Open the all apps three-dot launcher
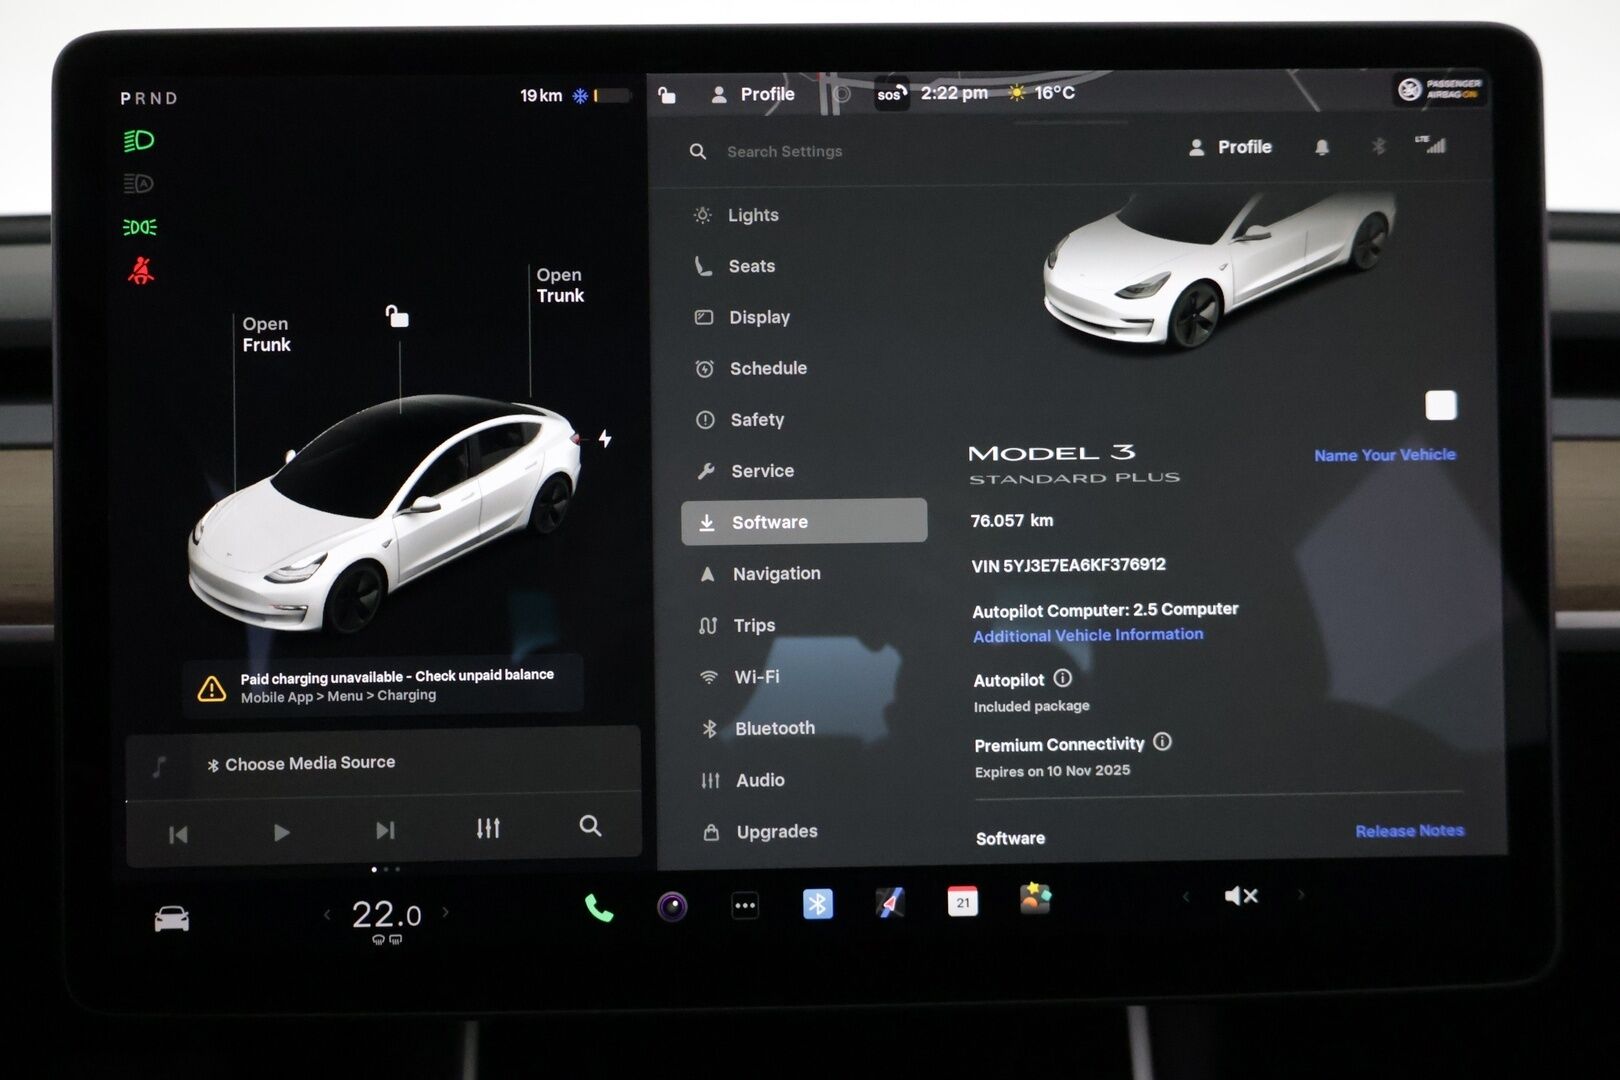This screenshot has height=1080, width=1620. pyautogui.click(x=745, y=906)
